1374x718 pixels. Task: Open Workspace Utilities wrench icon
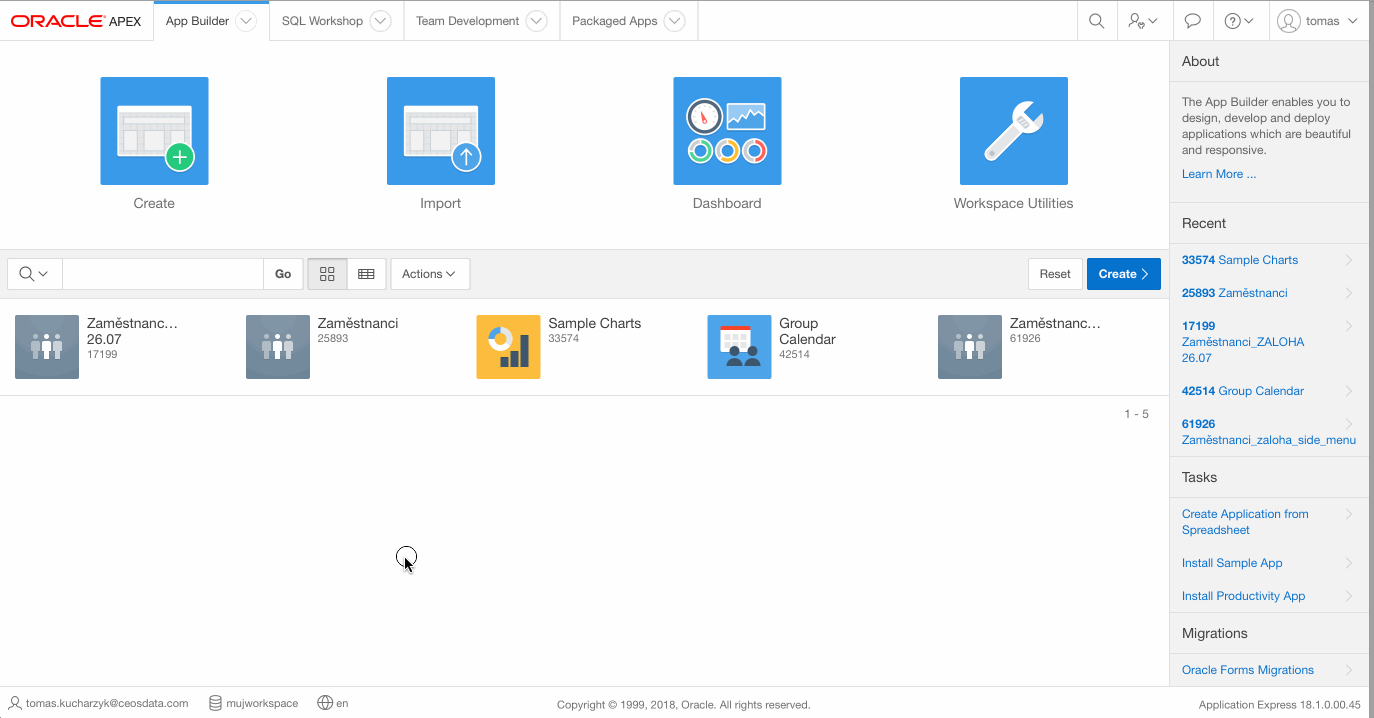pyautogui.click(x=1013, y=131)
